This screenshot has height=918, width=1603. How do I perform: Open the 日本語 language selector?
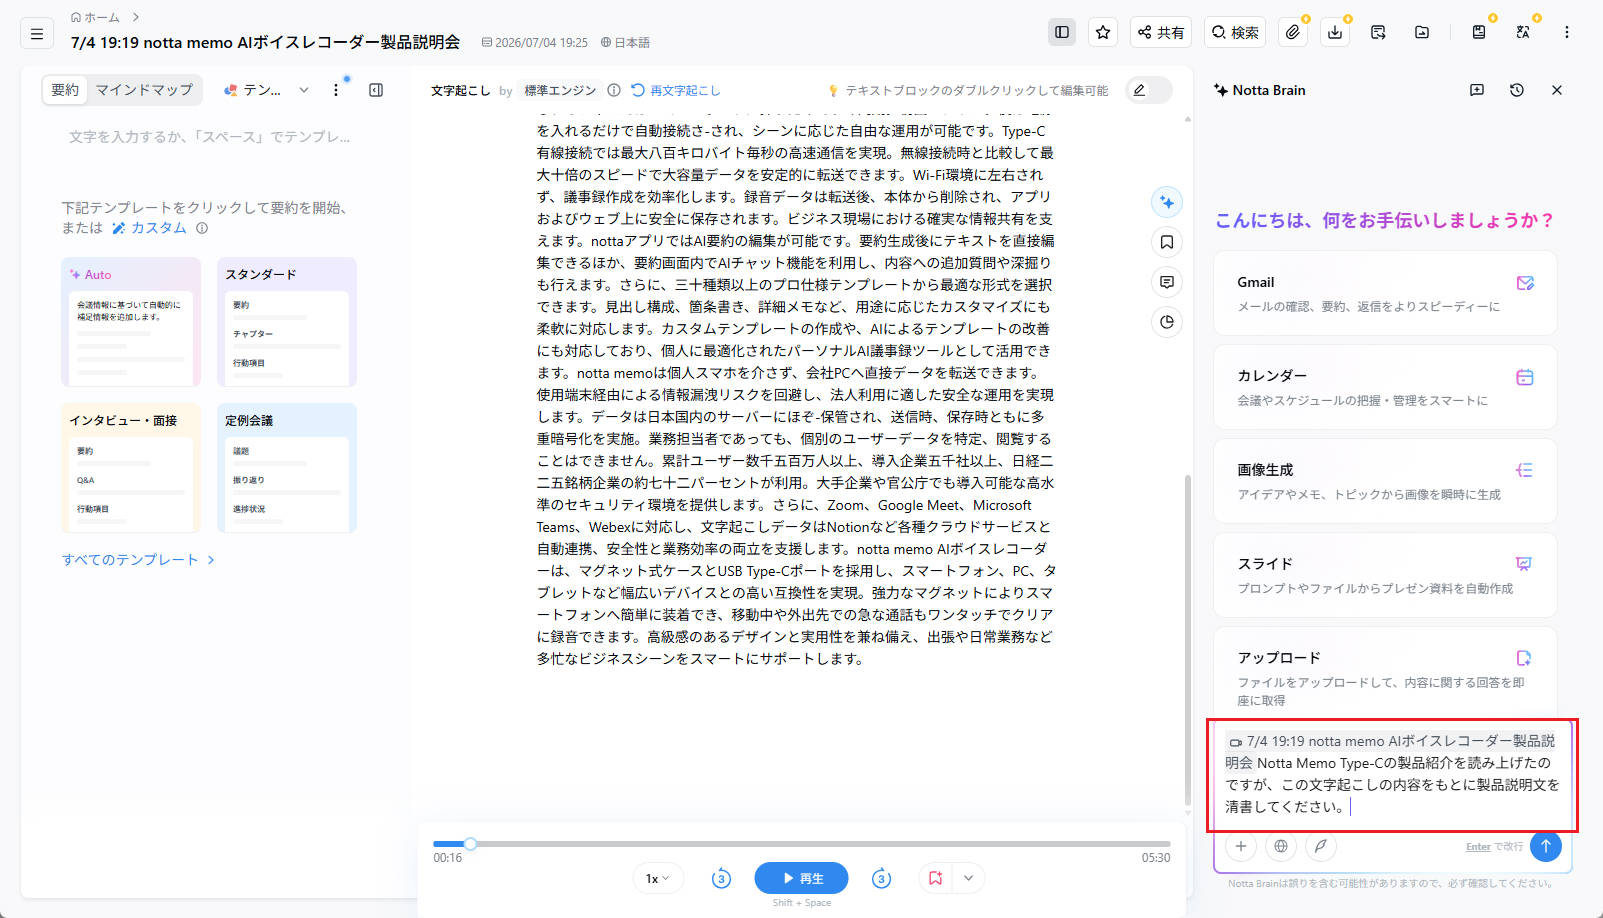coord(625,42)
